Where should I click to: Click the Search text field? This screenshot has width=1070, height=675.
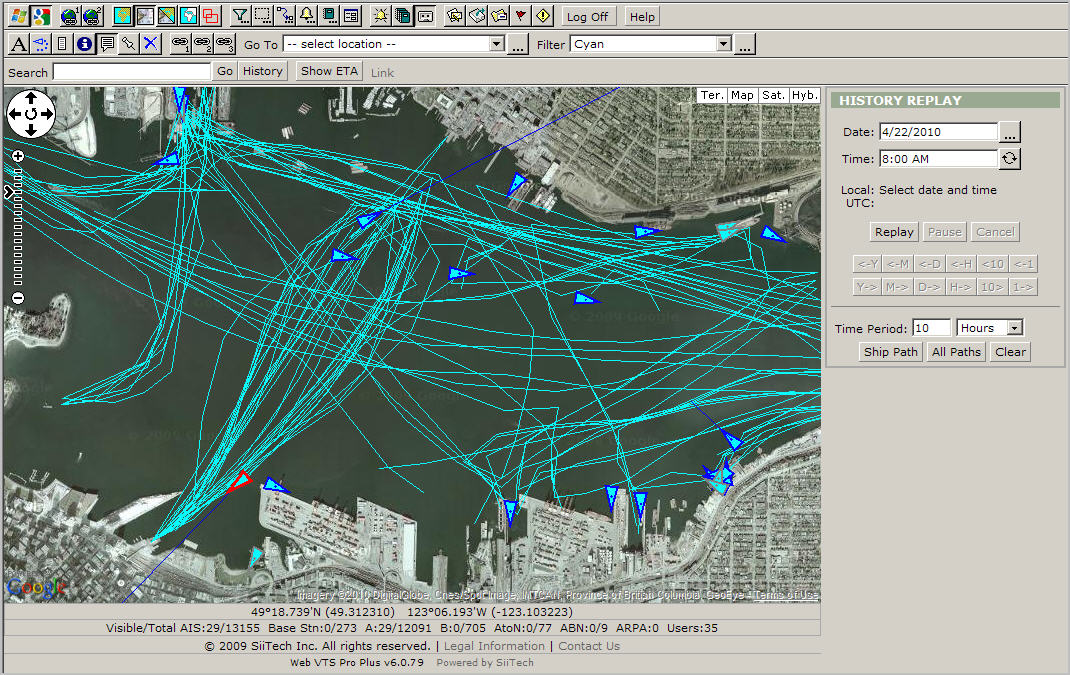[x=132, y=72]
